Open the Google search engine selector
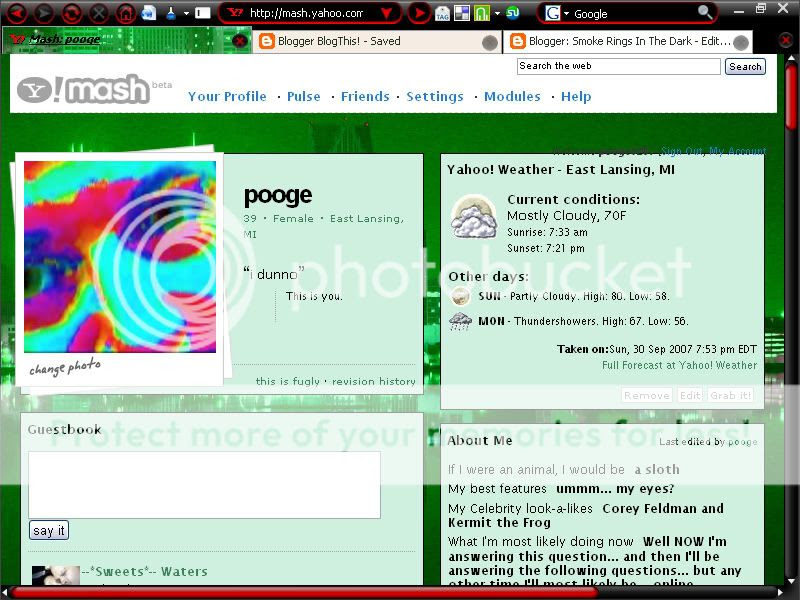Viewport: 800px width, 600px height. pos(556,13)
